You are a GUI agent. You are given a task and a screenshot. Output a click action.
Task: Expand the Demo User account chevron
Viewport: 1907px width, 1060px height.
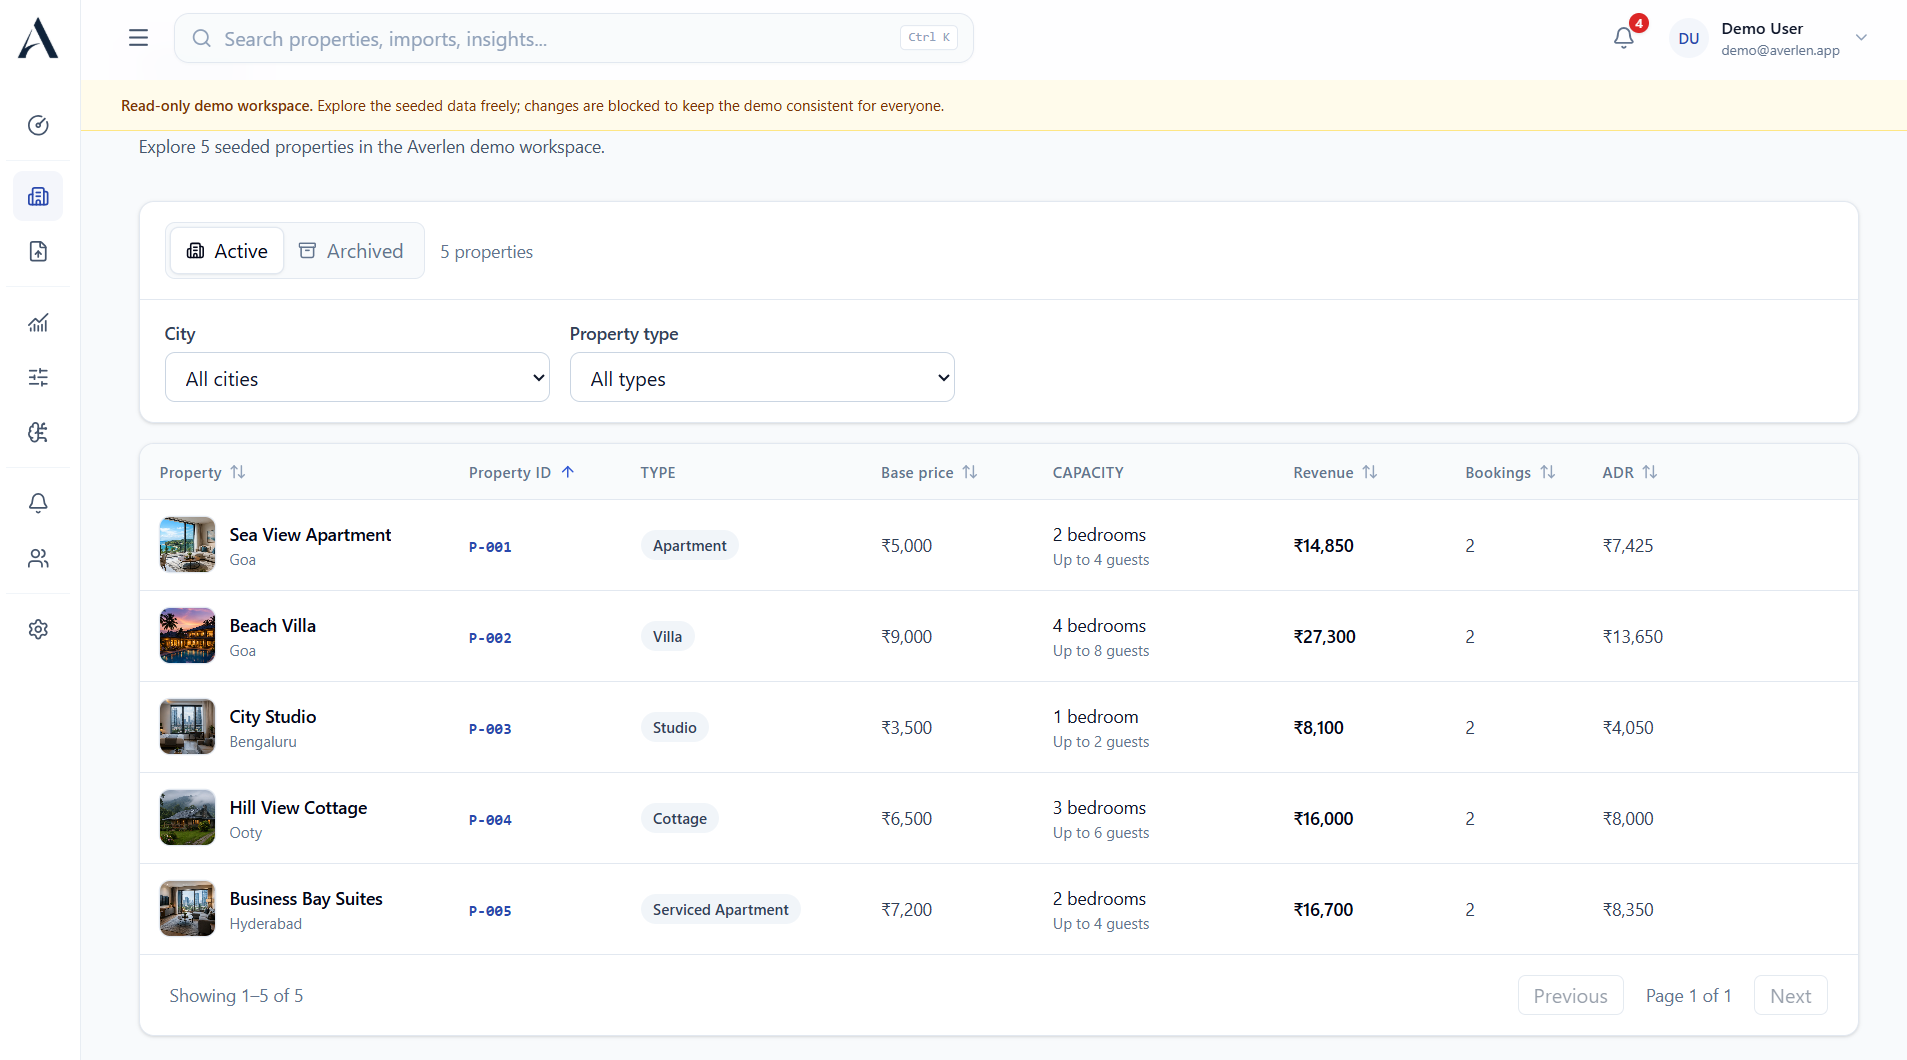click(x=1861, y=38)
